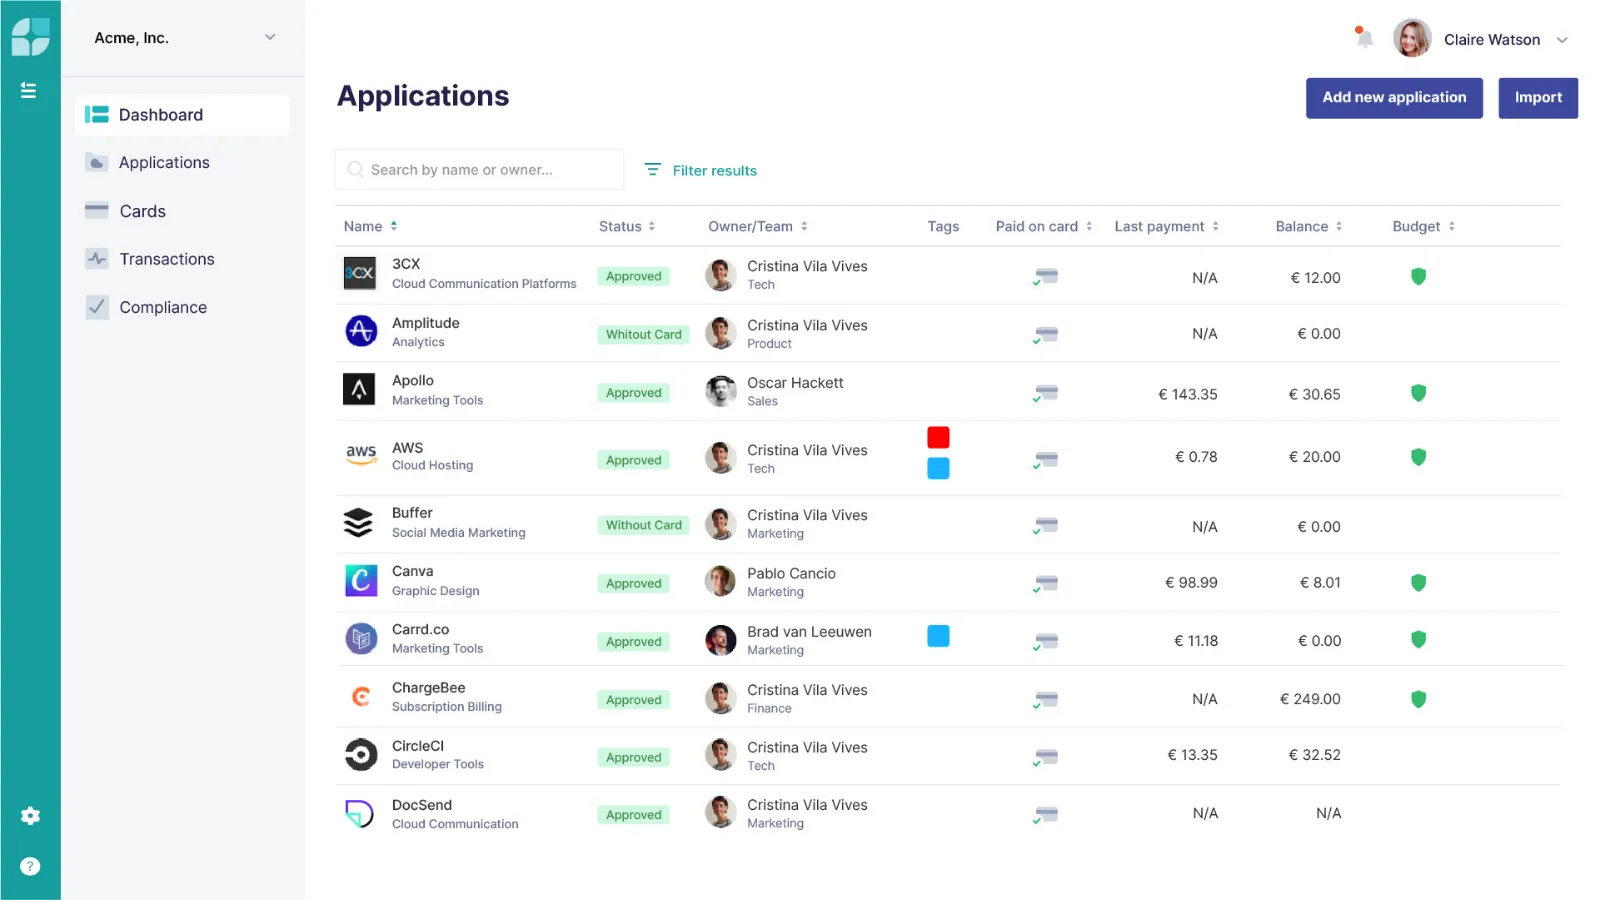Toggle the sidebar collapse control
Image resolution: width=1600 pixels, height=900 pixels.
30,89
